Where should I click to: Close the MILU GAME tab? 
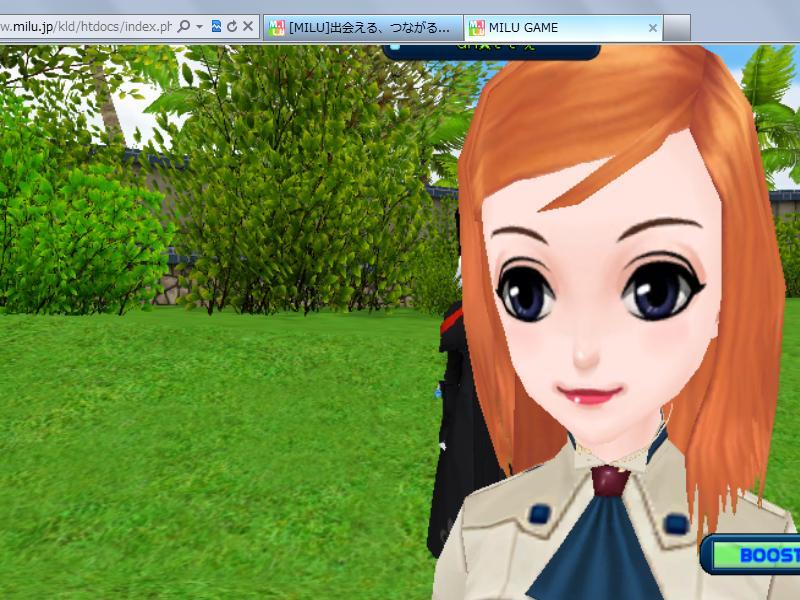pyautogui.click(x=653, y=28)
